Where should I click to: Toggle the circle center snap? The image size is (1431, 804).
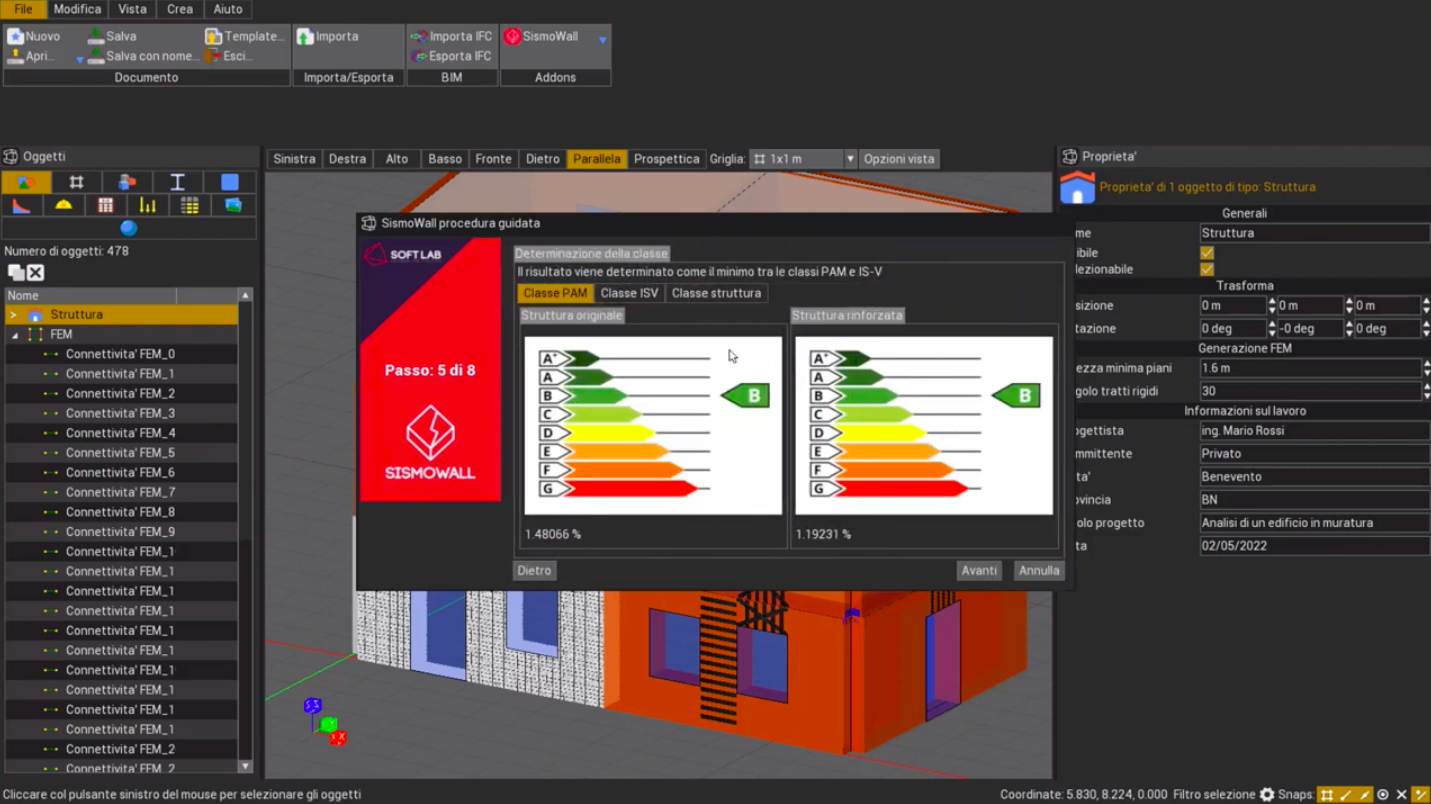[1383, 795]
